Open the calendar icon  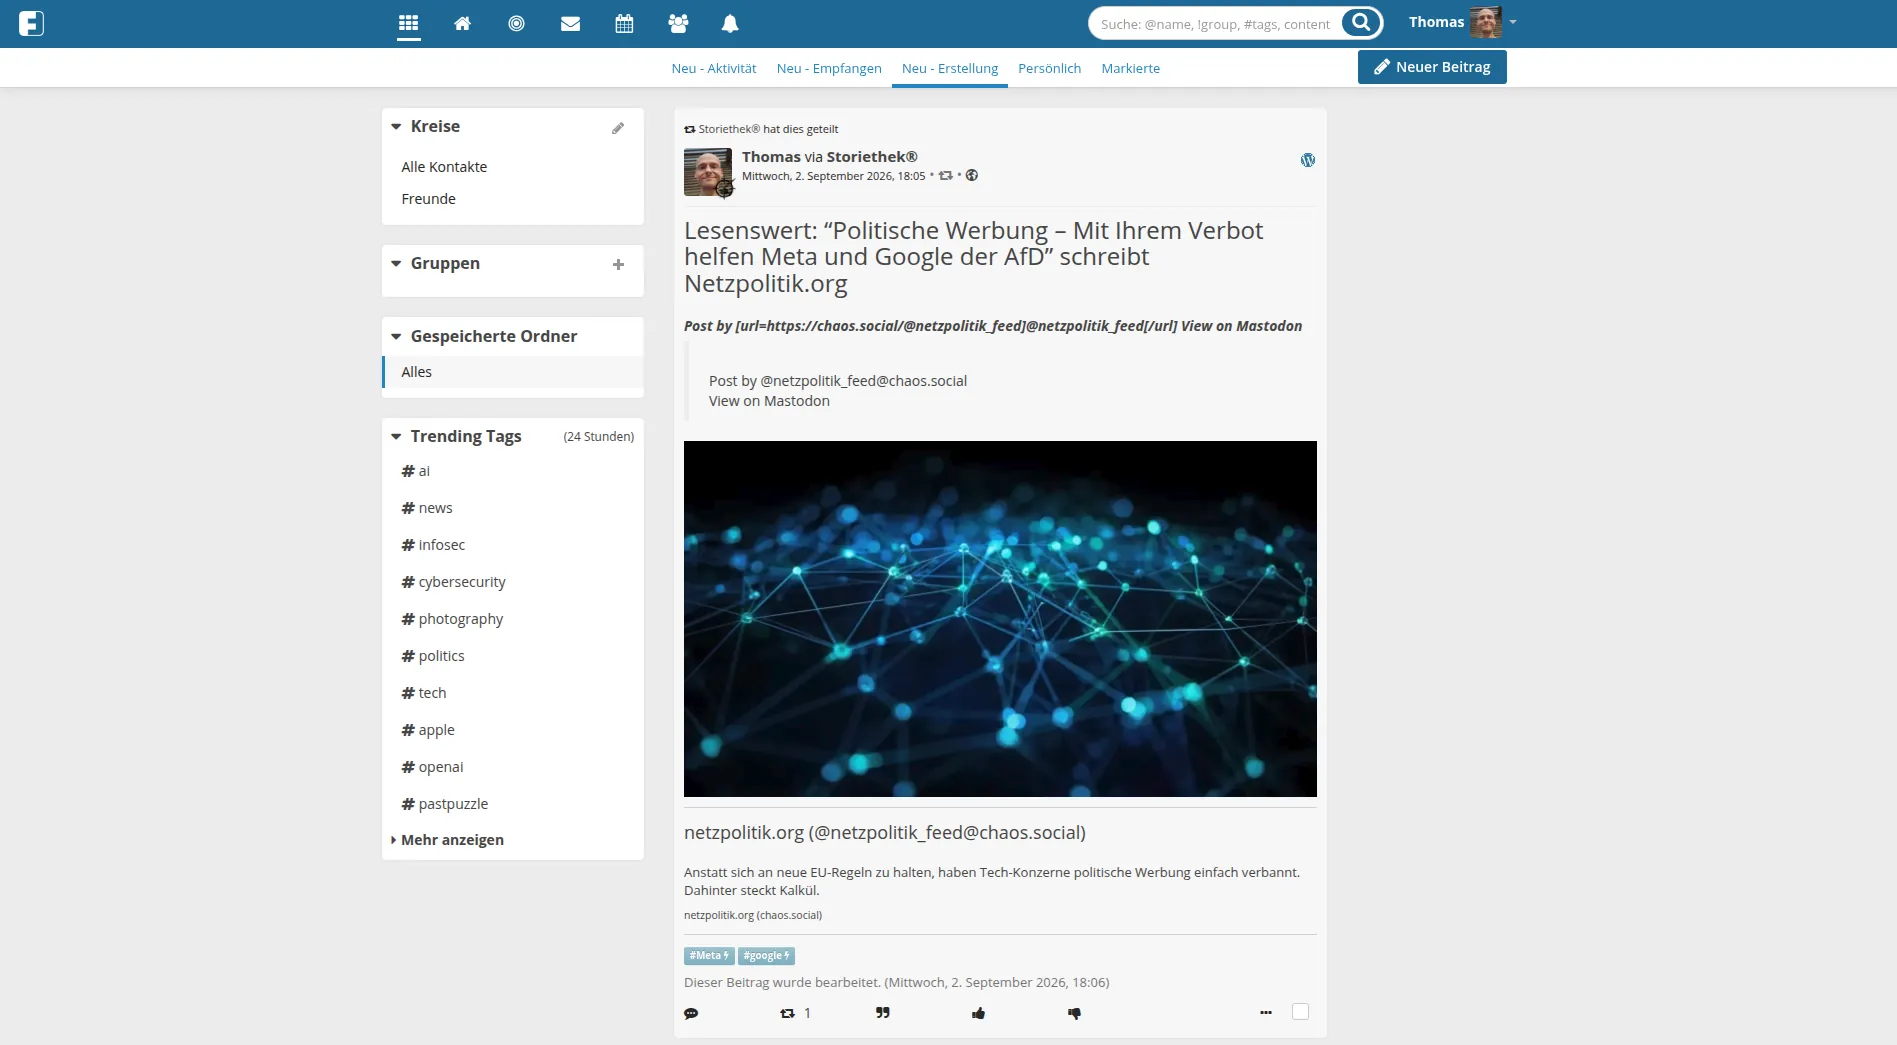[624, 23]
